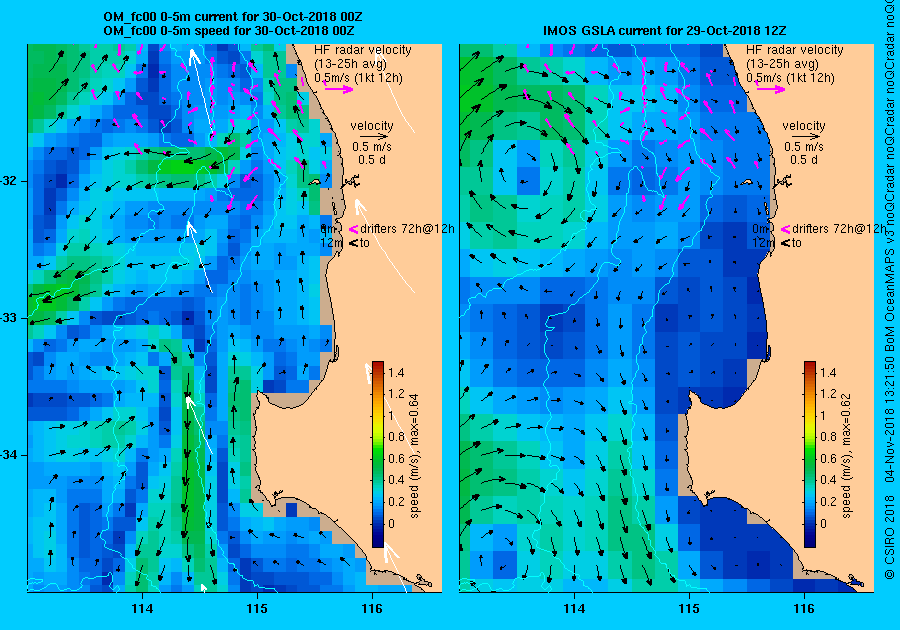Click 'HF radar velocity' label in right map
900x630 pixels.
[x=795, y=50]
